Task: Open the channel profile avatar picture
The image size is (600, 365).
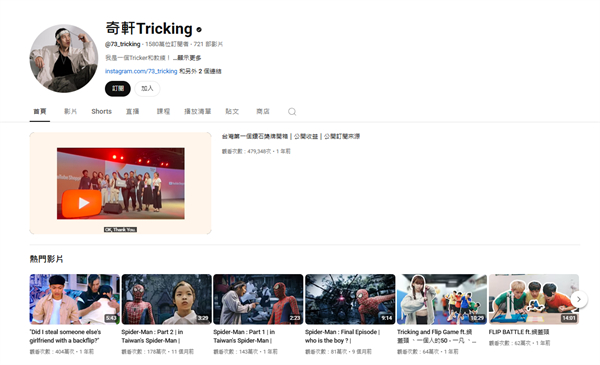Action: point(64,59)
